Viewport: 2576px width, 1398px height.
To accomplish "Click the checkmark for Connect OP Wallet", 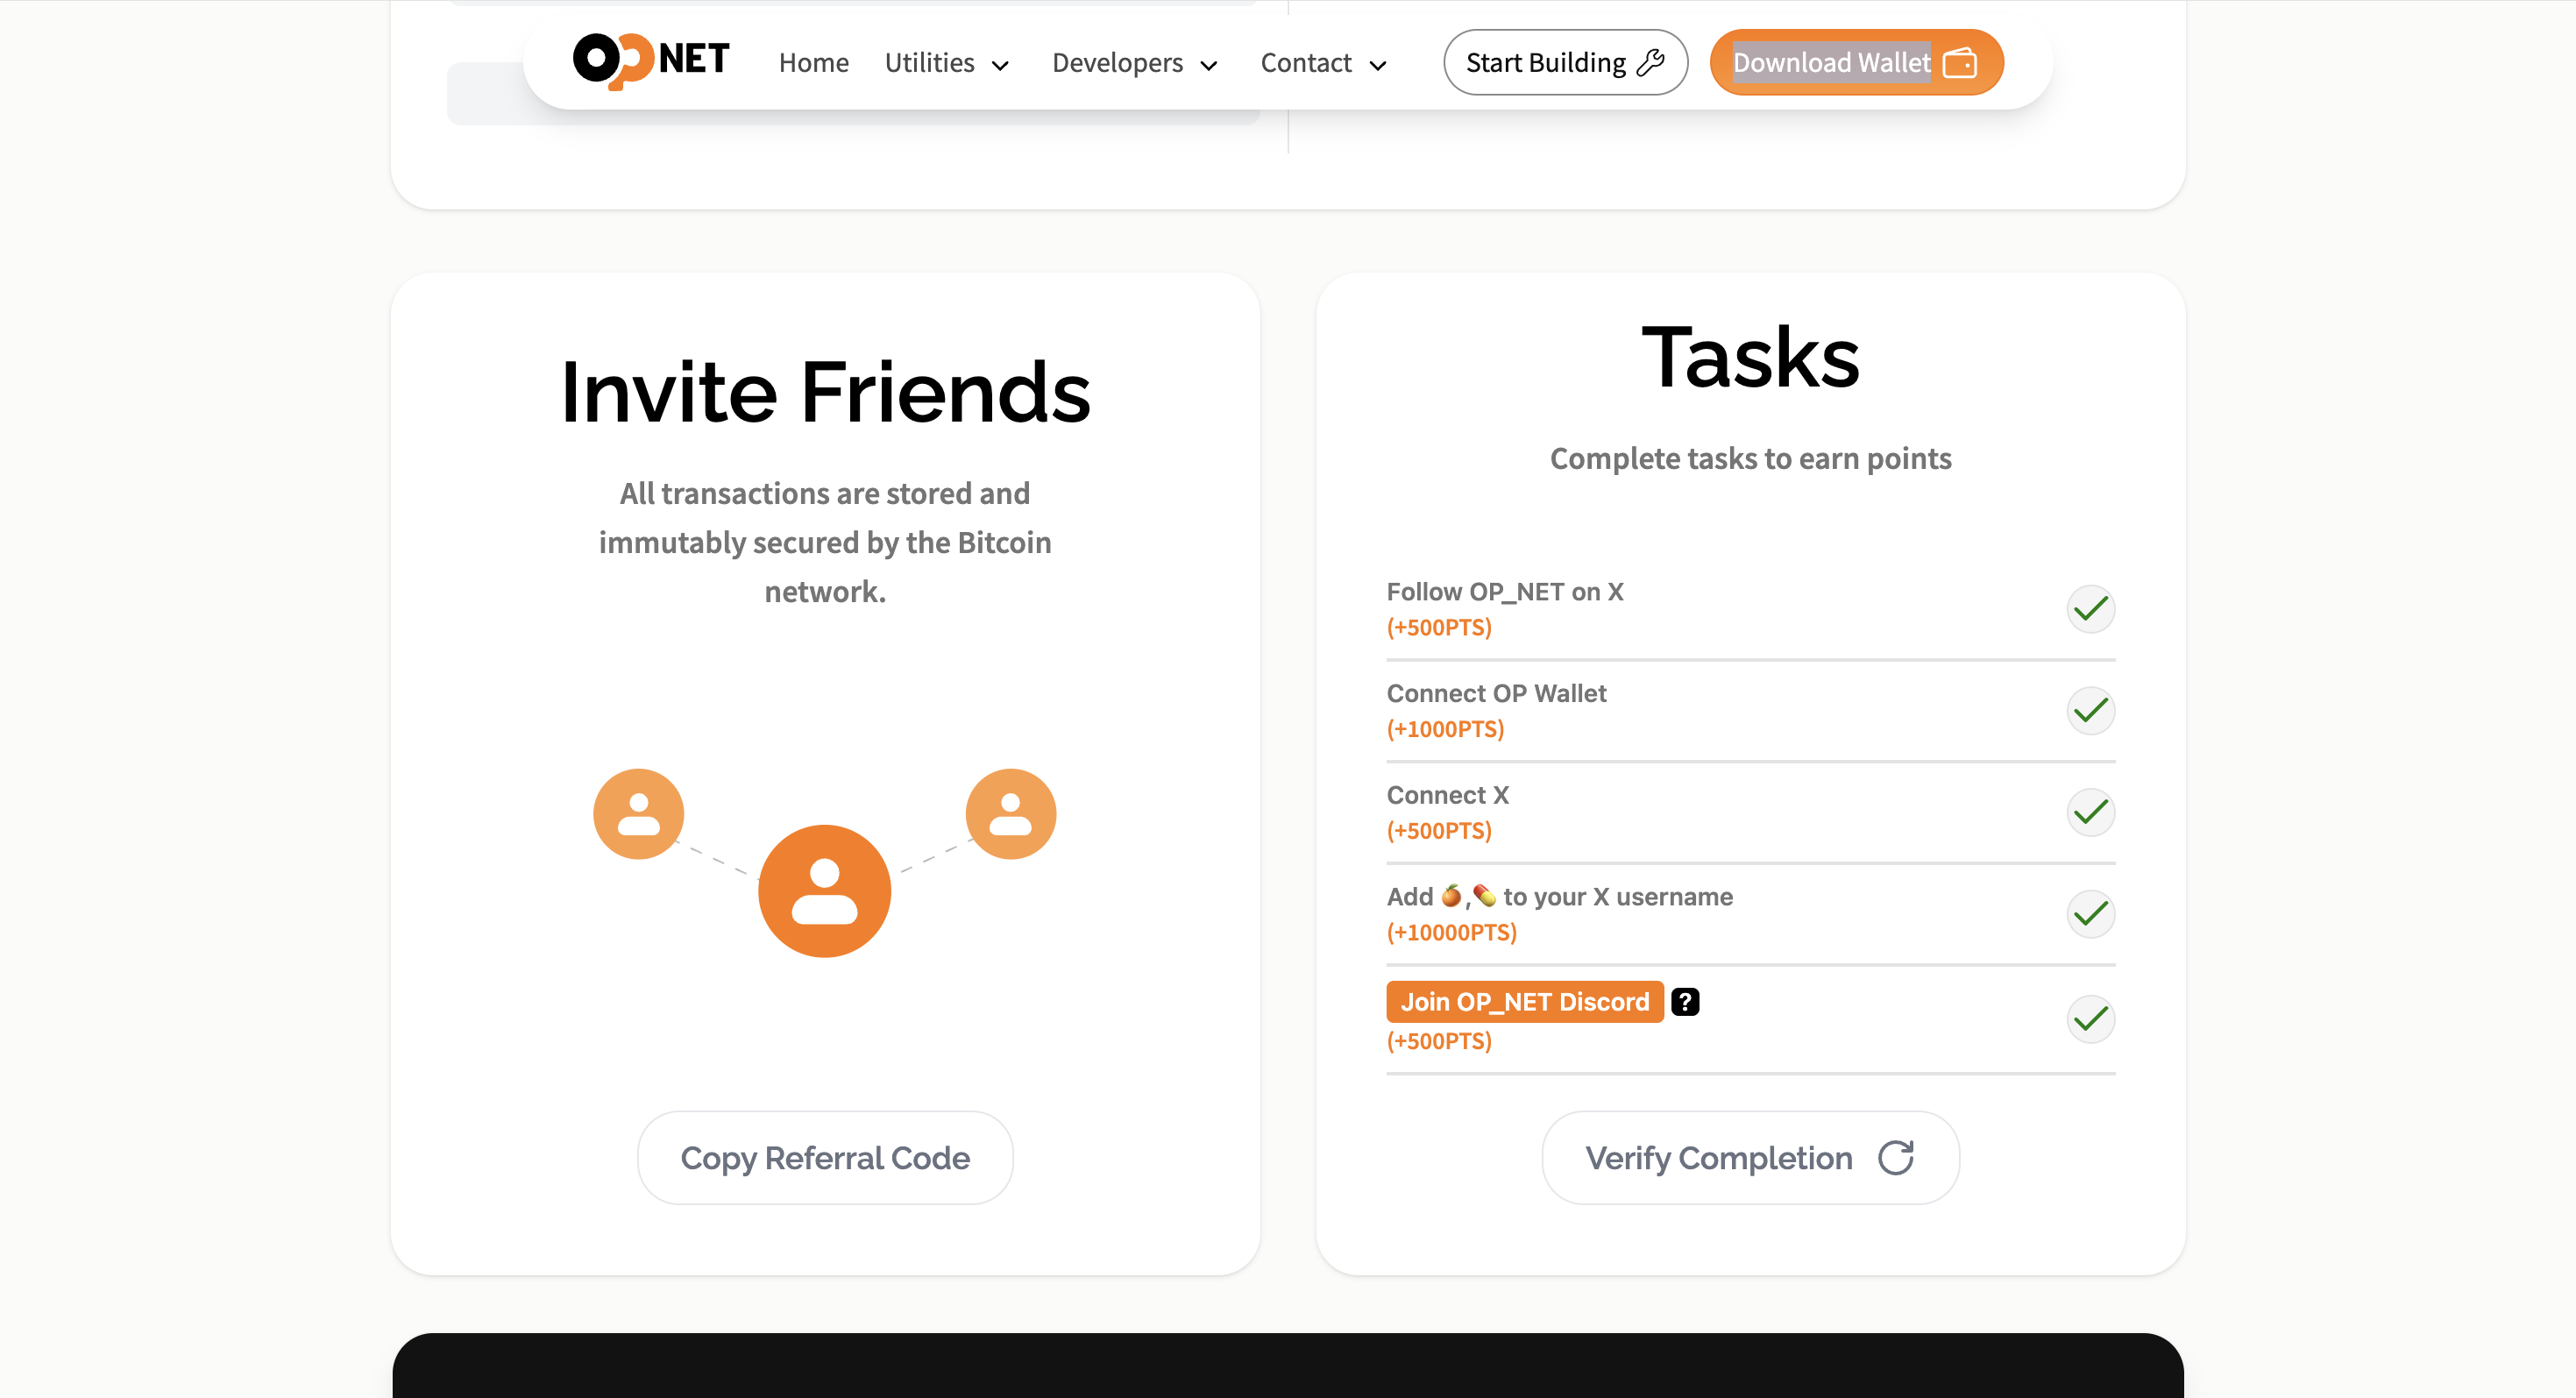I will pos(2090,710).
